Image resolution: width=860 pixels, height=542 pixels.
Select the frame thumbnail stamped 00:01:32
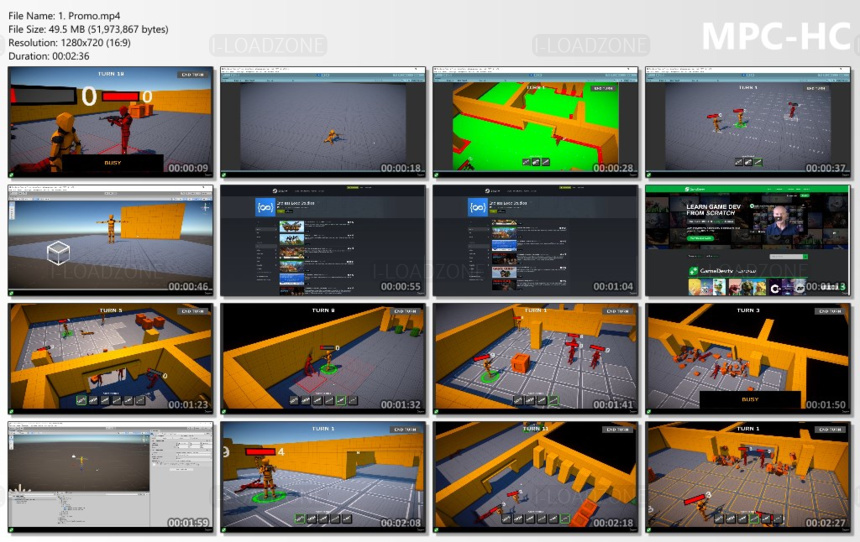coord(323,359)
